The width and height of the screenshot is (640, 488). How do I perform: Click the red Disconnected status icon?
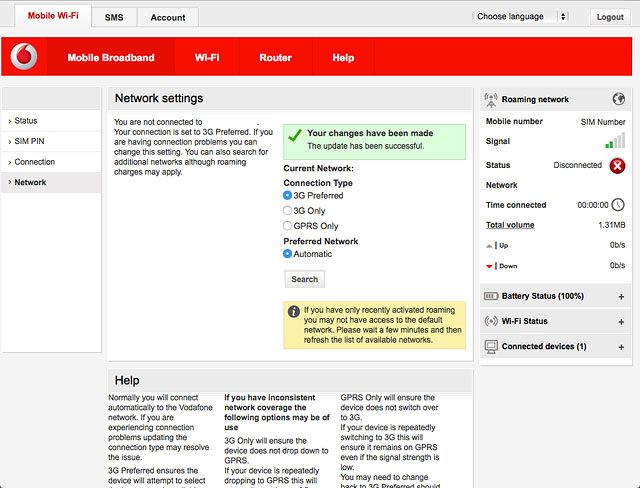tap(617, 165)
